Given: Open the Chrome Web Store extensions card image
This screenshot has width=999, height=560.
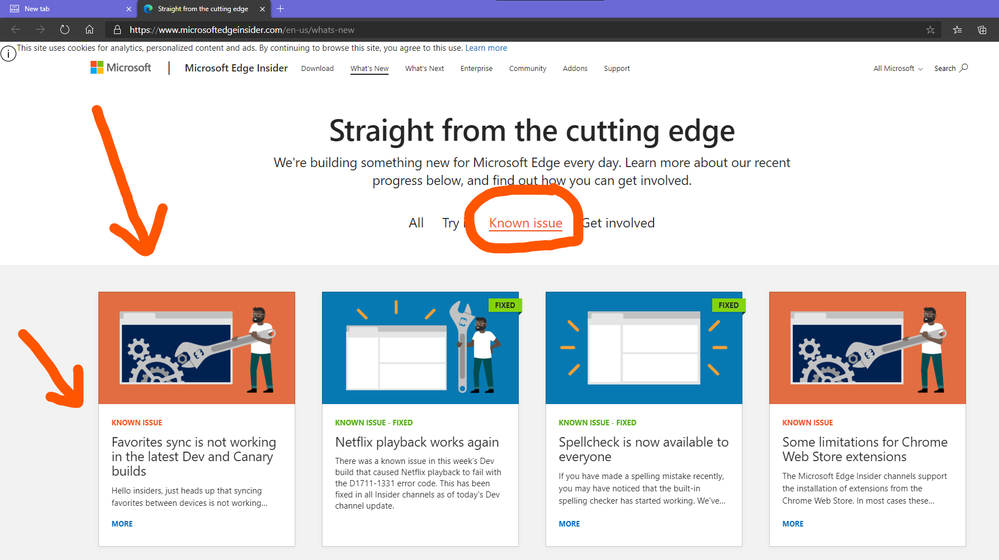Looking at the screenshot, I should coord(868,348).
